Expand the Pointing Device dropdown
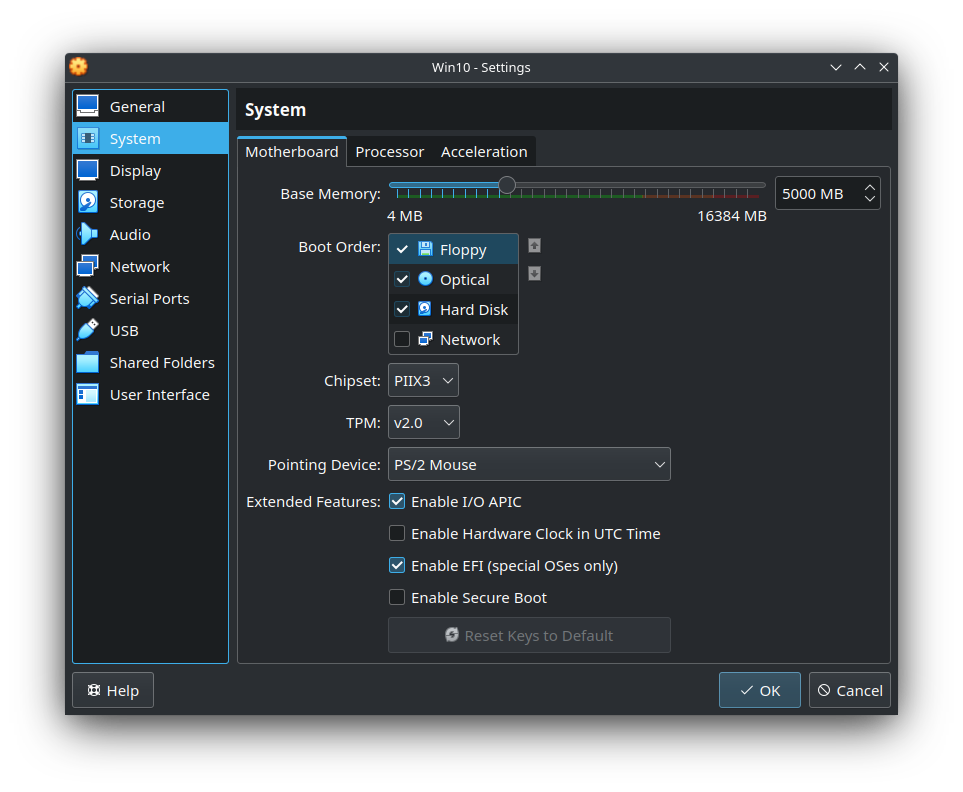Image resolution: width=963 pixels, height=792 pixels. 529,464
